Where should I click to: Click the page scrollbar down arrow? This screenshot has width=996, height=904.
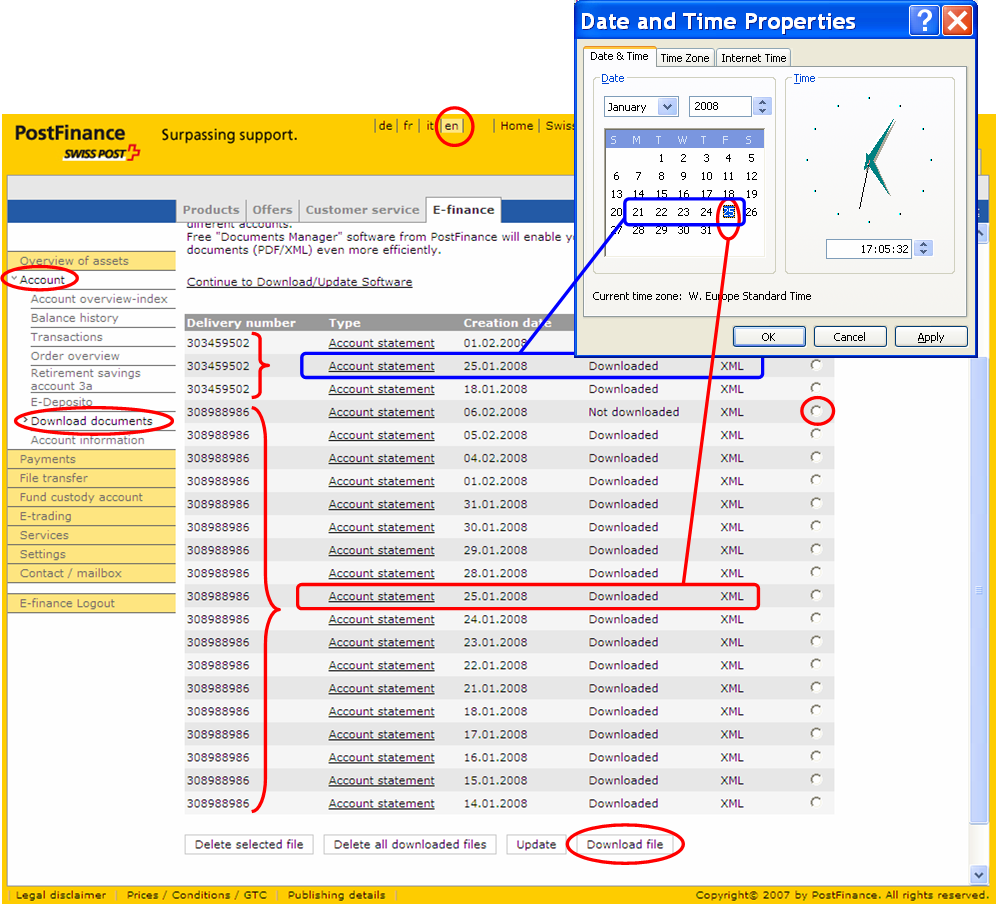pos(978,875)
